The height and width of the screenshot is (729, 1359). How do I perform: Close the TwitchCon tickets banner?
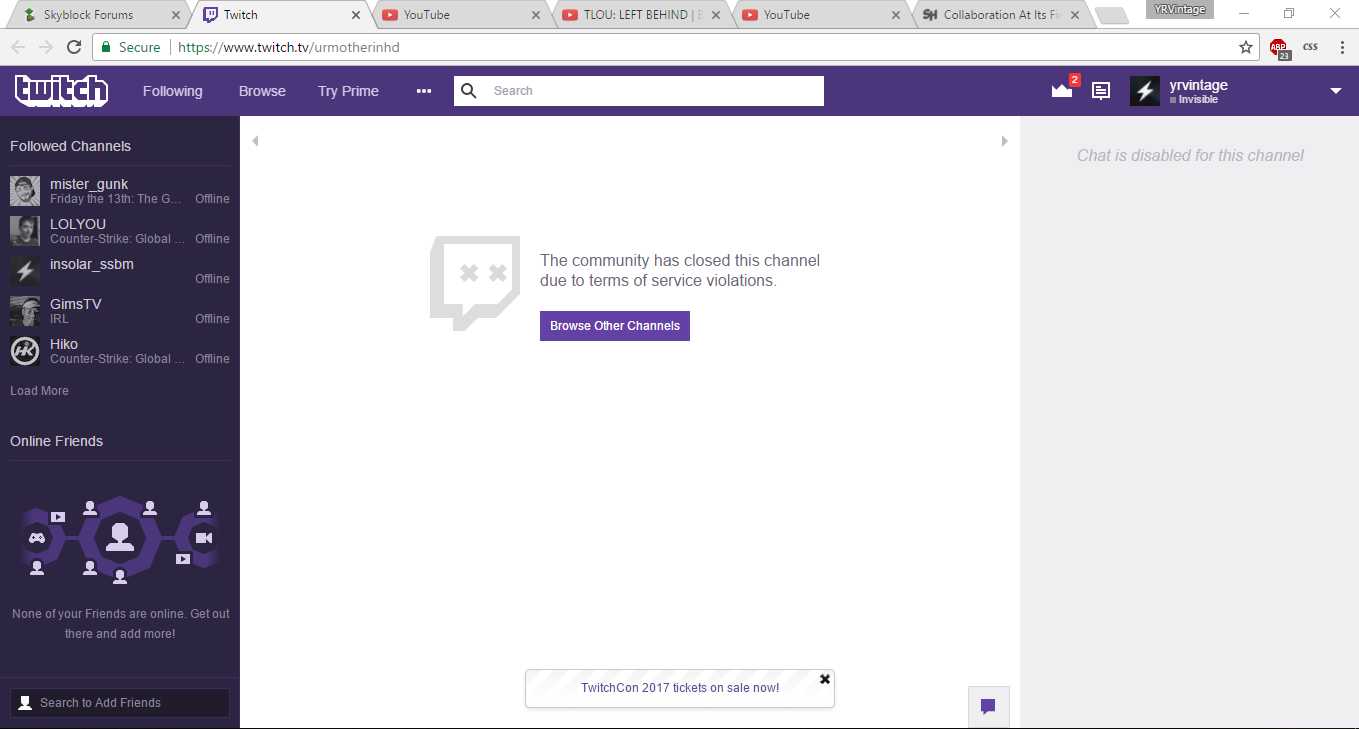[825, 679]
